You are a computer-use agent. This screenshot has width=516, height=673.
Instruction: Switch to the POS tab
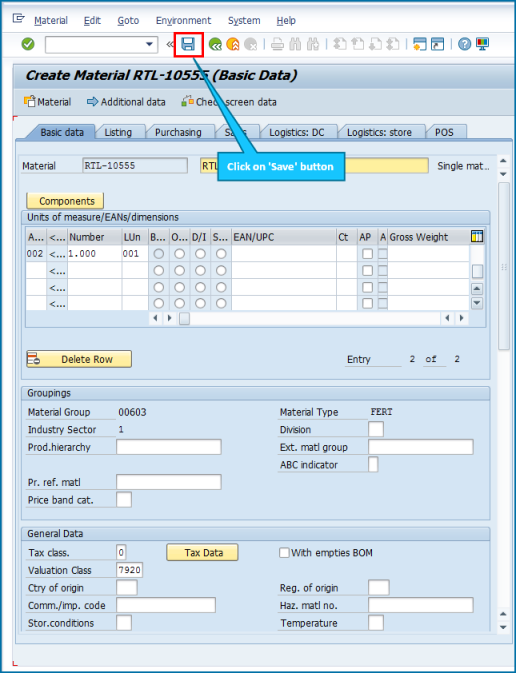tap(444, 132)
